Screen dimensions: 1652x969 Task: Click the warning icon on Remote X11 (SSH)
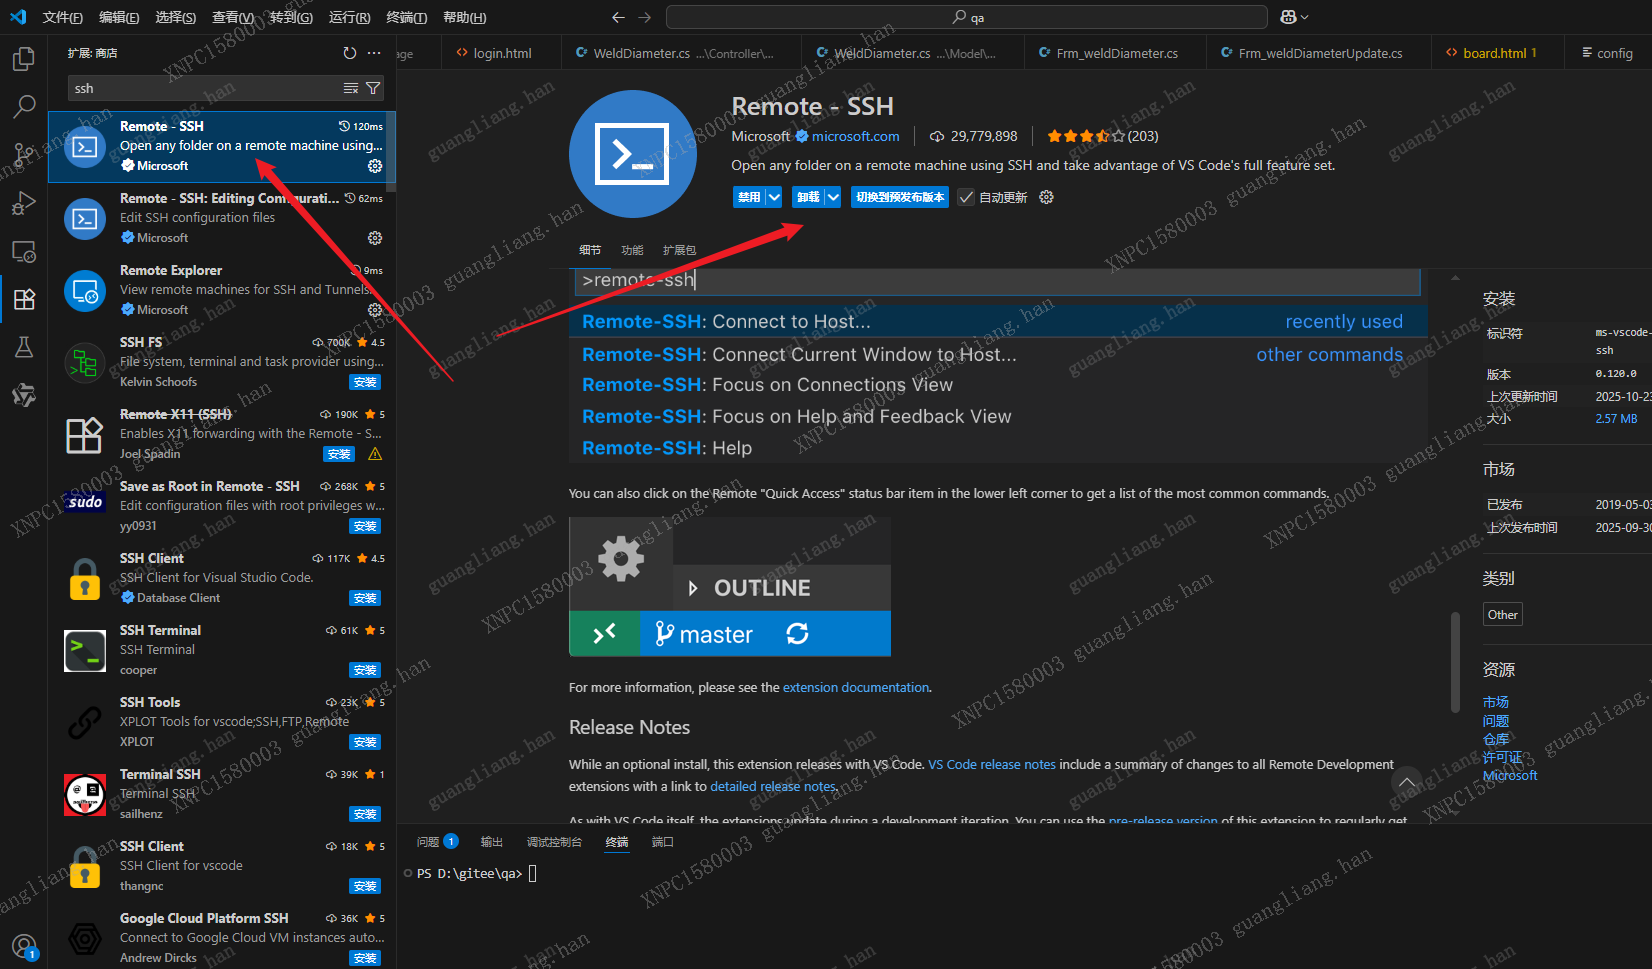[375, 454]
